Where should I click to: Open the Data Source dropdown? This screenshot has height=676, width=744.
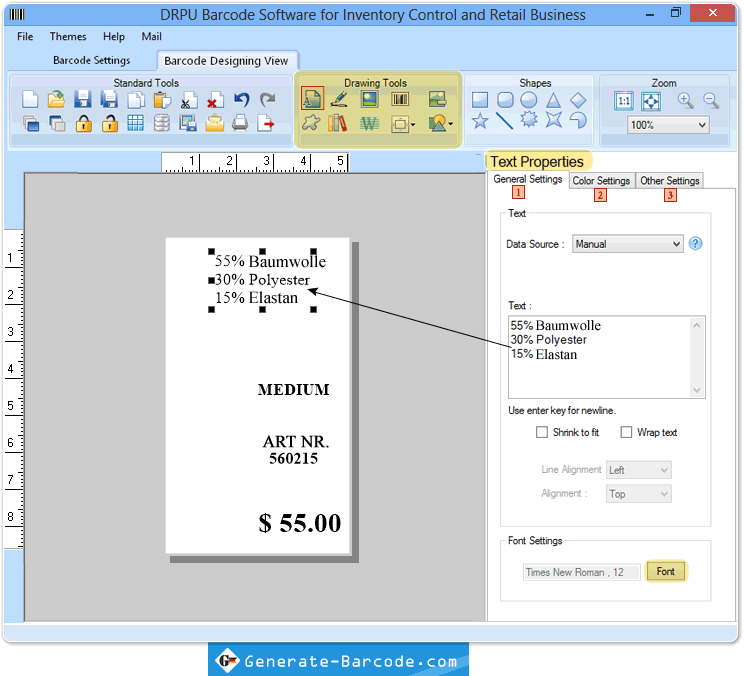(627, 244)
